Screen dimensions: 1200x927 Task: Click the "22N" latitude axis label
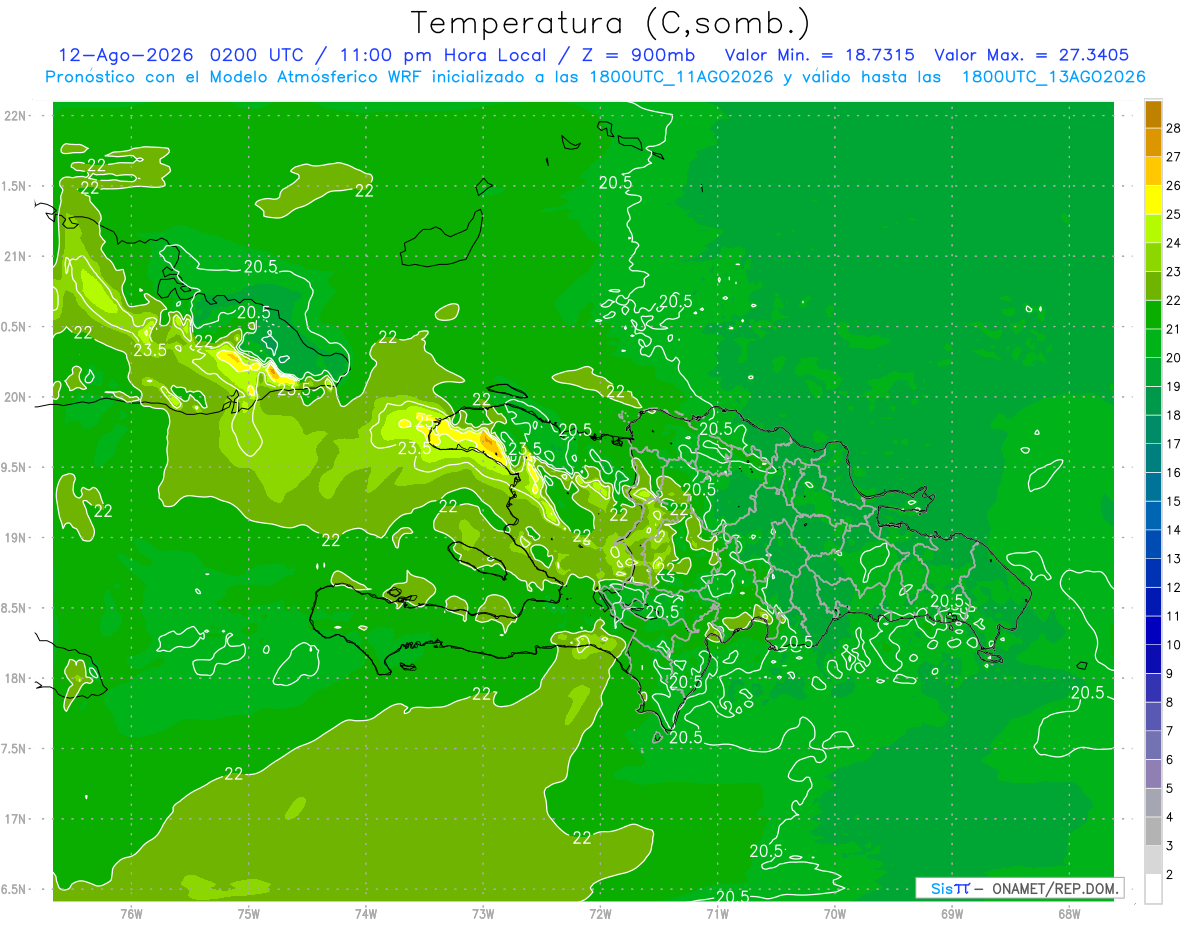point(17,116)
